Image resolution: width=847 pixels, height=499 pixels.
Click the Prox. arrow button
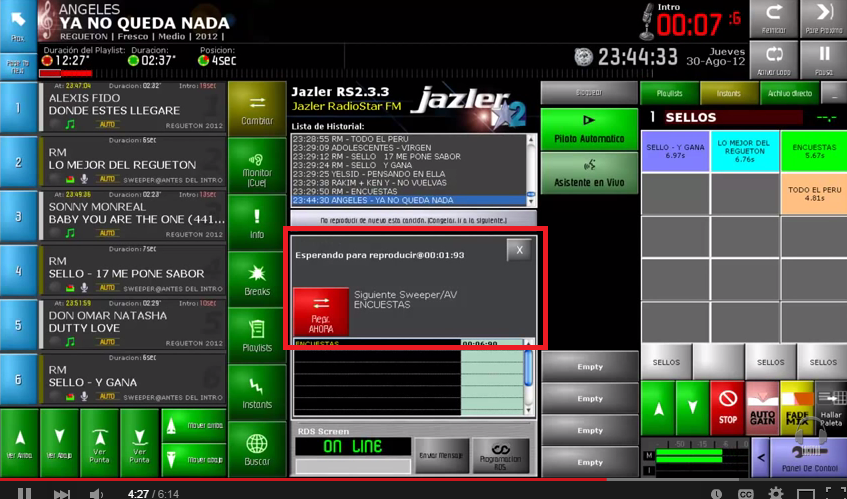click(18, 24)
